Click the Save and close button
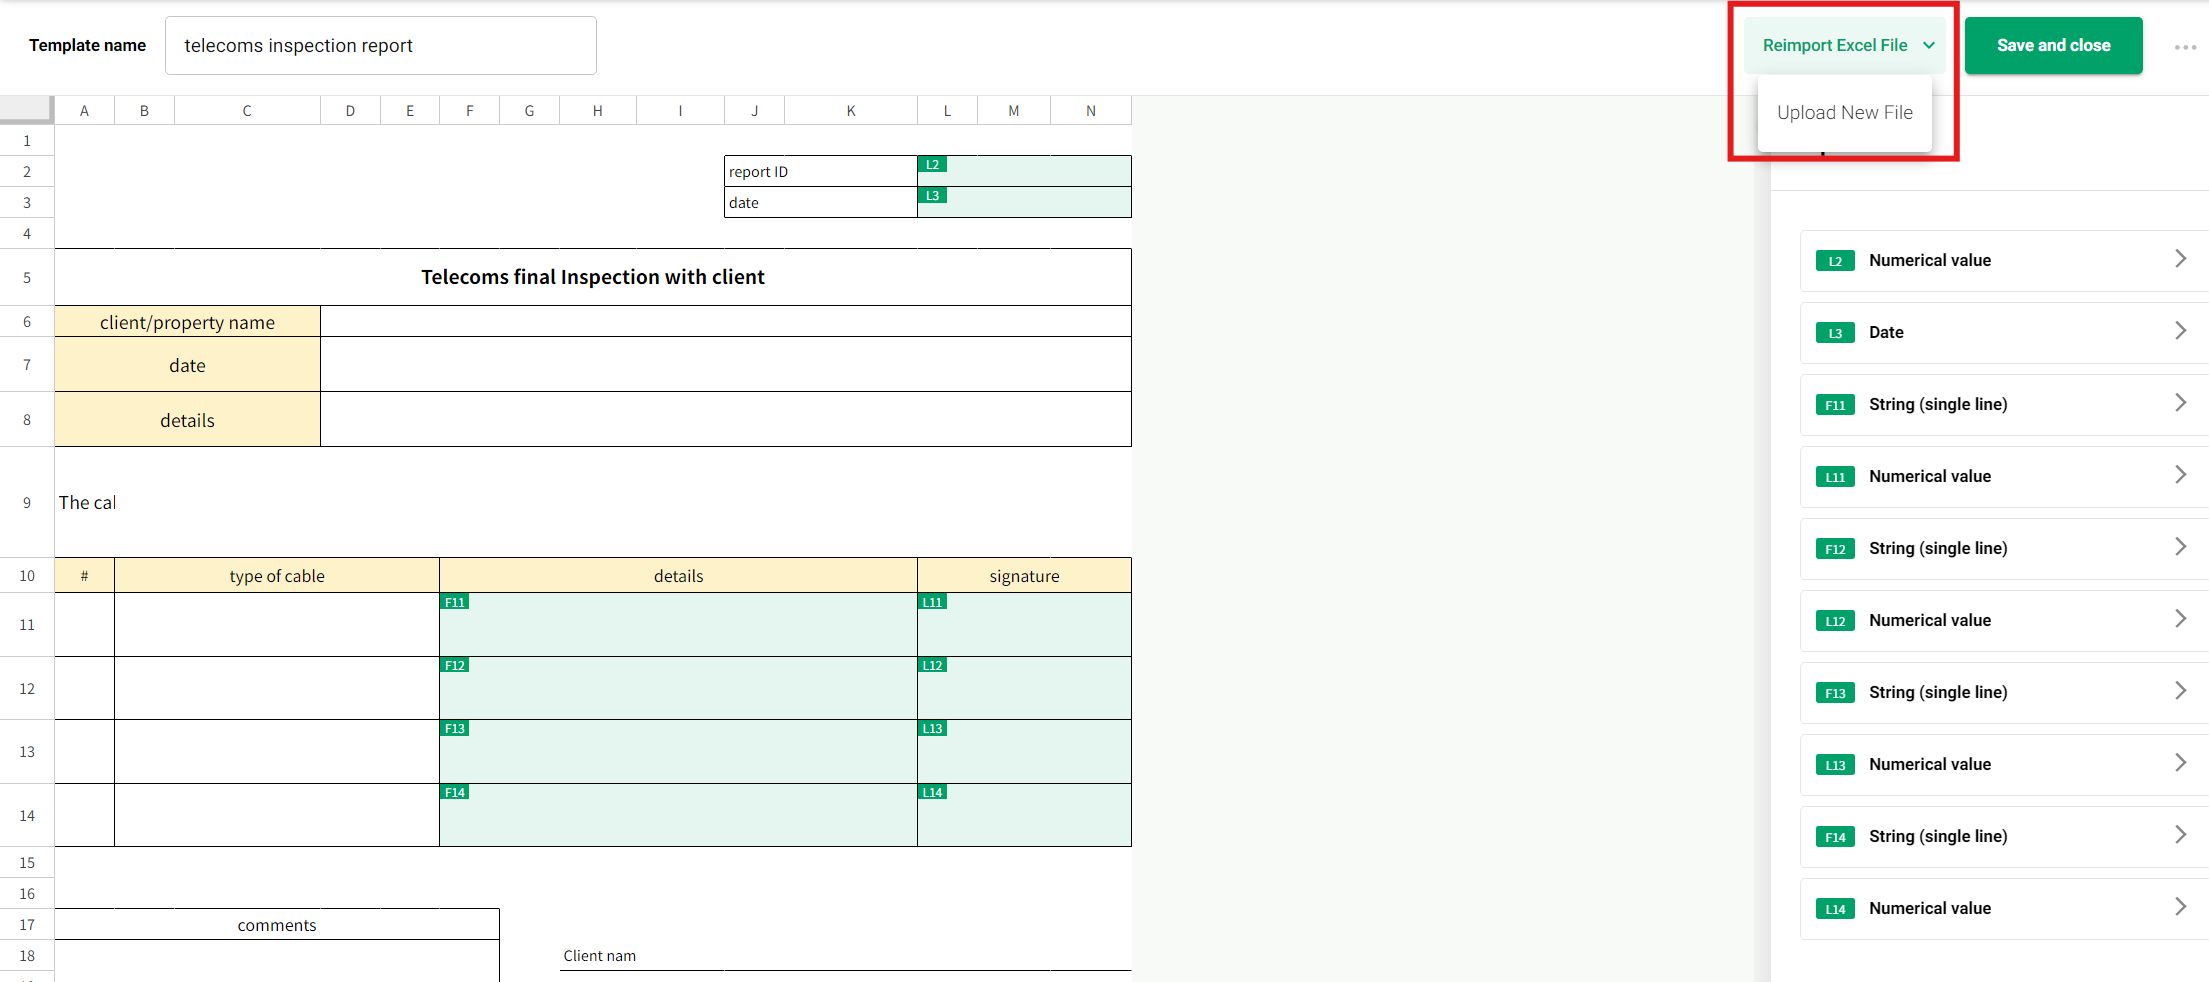Screen dimensions: 2209x982 coord(2053,46)
